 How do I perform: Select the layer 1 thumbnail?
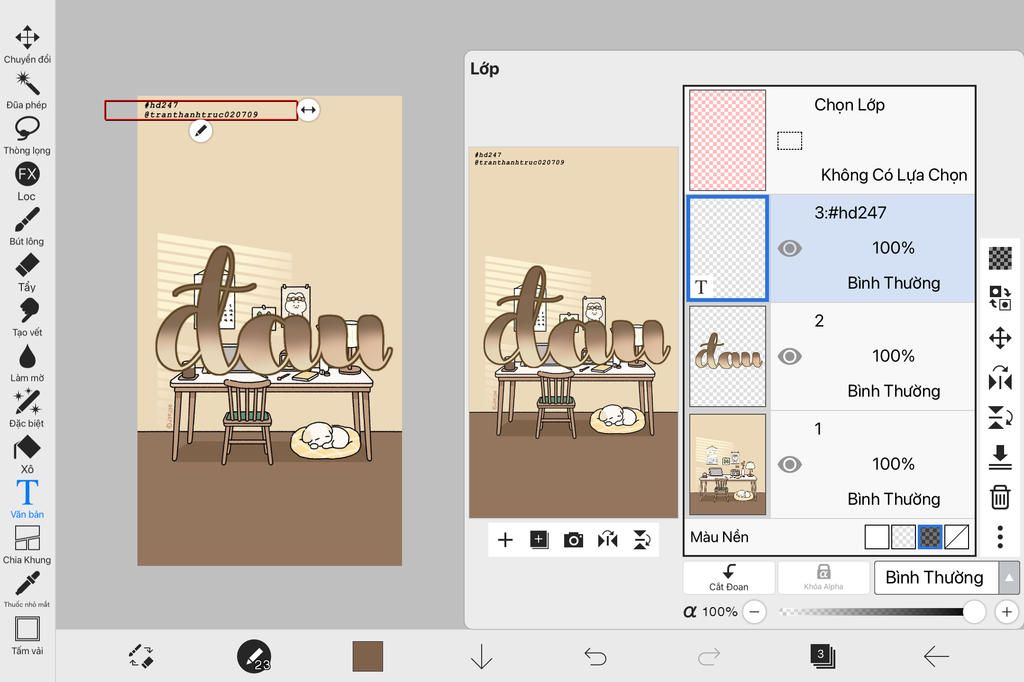coord(728,464)
